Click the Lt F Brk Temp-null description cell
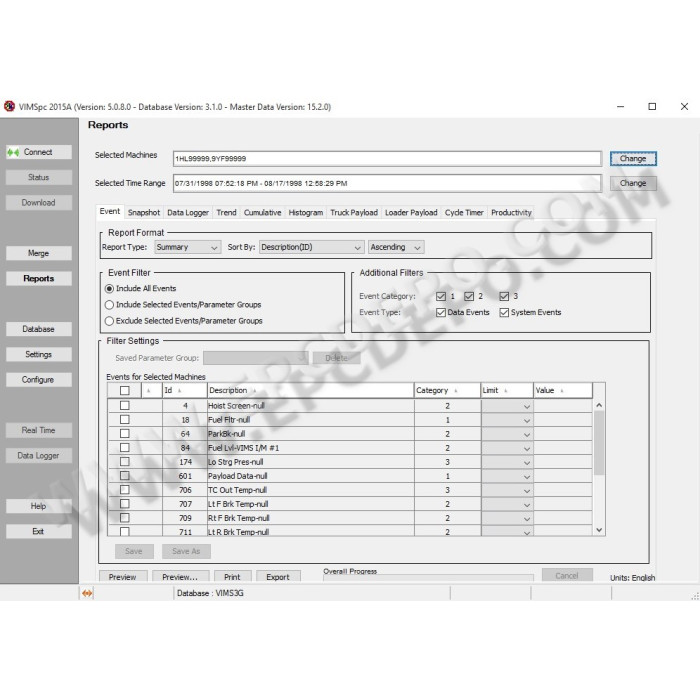 (x=311, y=504)
